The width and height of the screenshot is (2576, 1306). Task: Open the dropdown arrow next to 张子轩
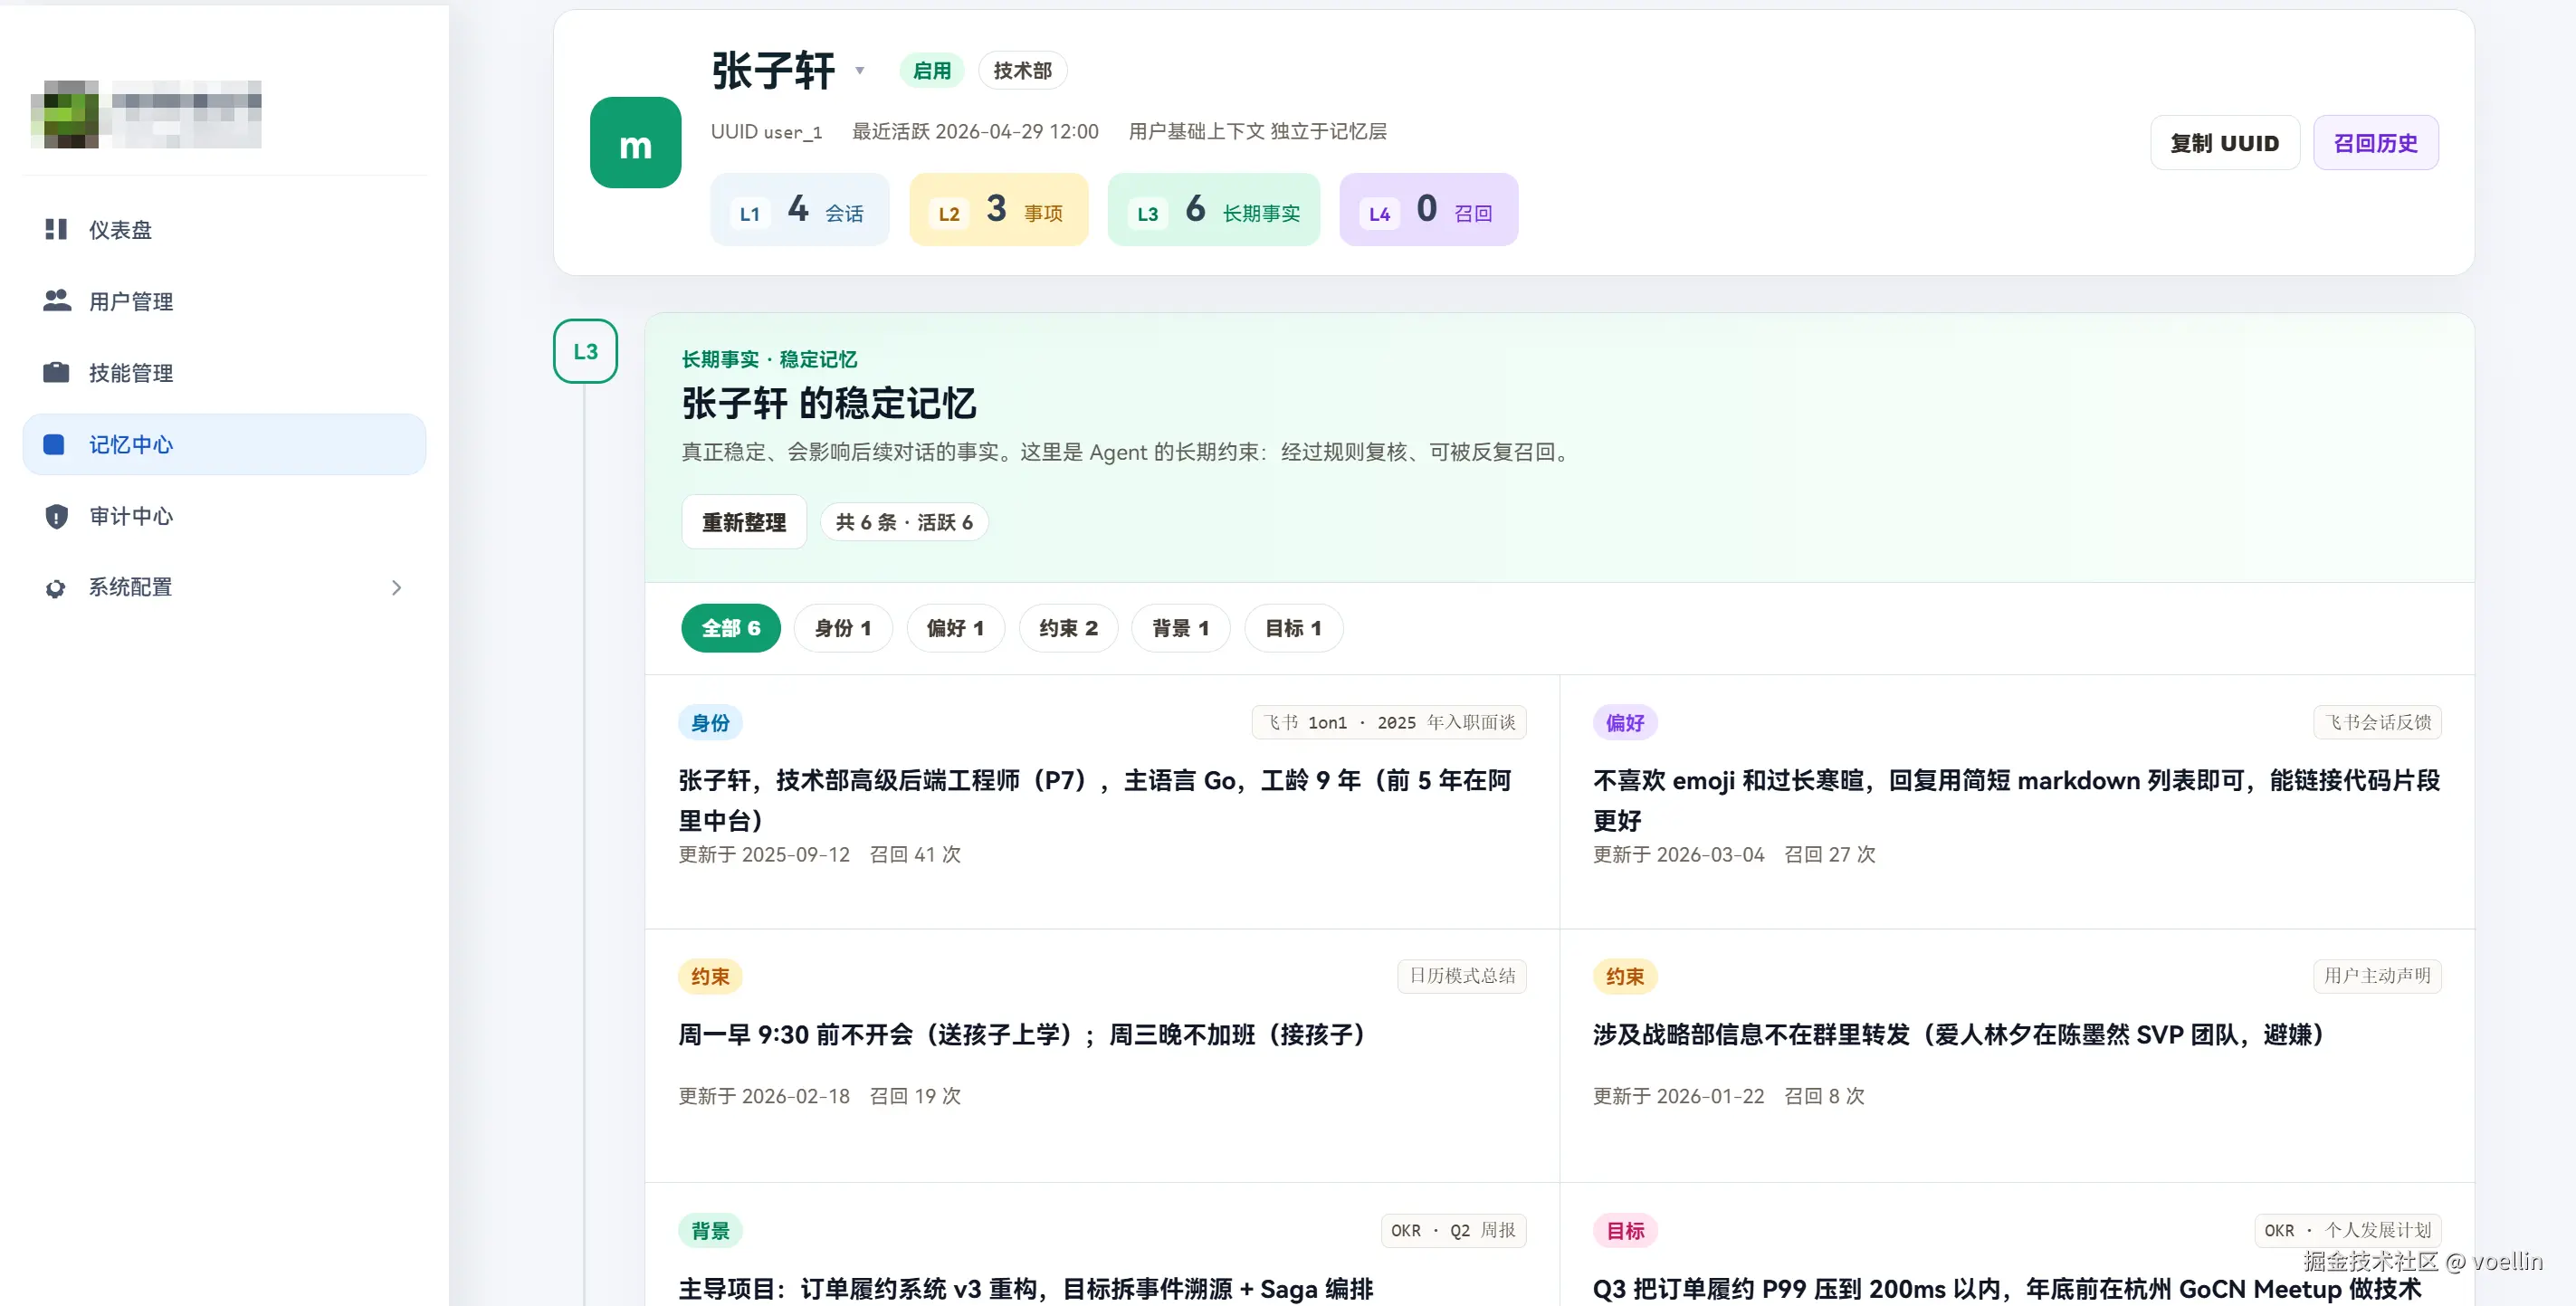pos(859,70)
